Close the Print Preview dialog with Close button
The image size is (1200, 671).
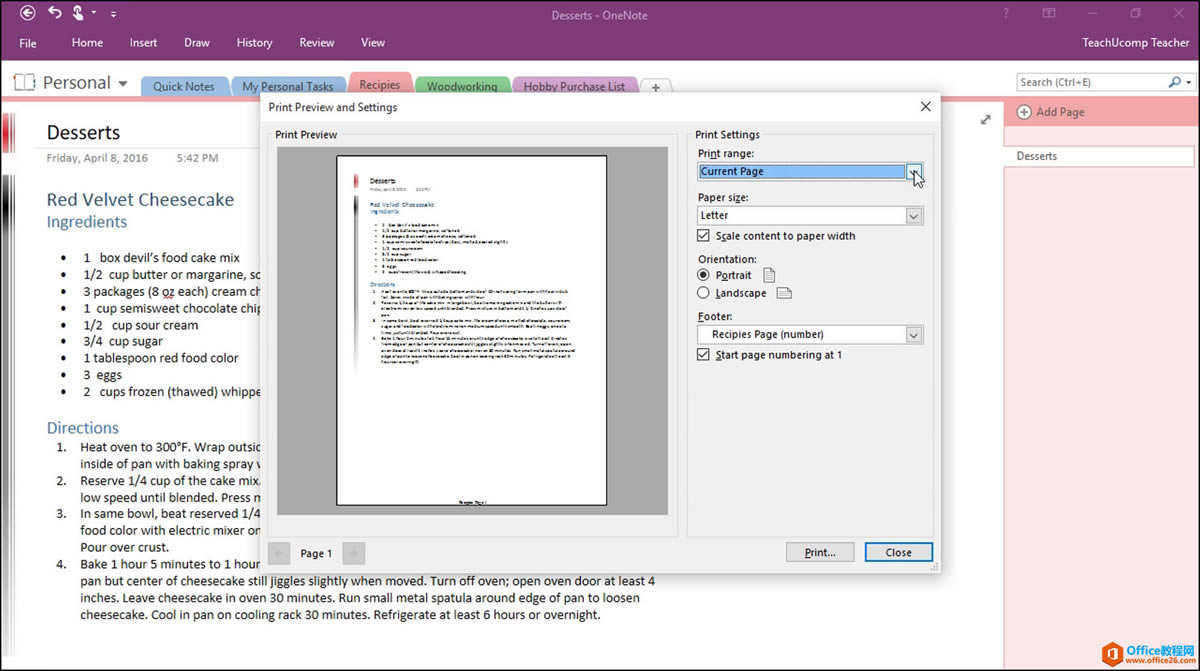[897, 552]
